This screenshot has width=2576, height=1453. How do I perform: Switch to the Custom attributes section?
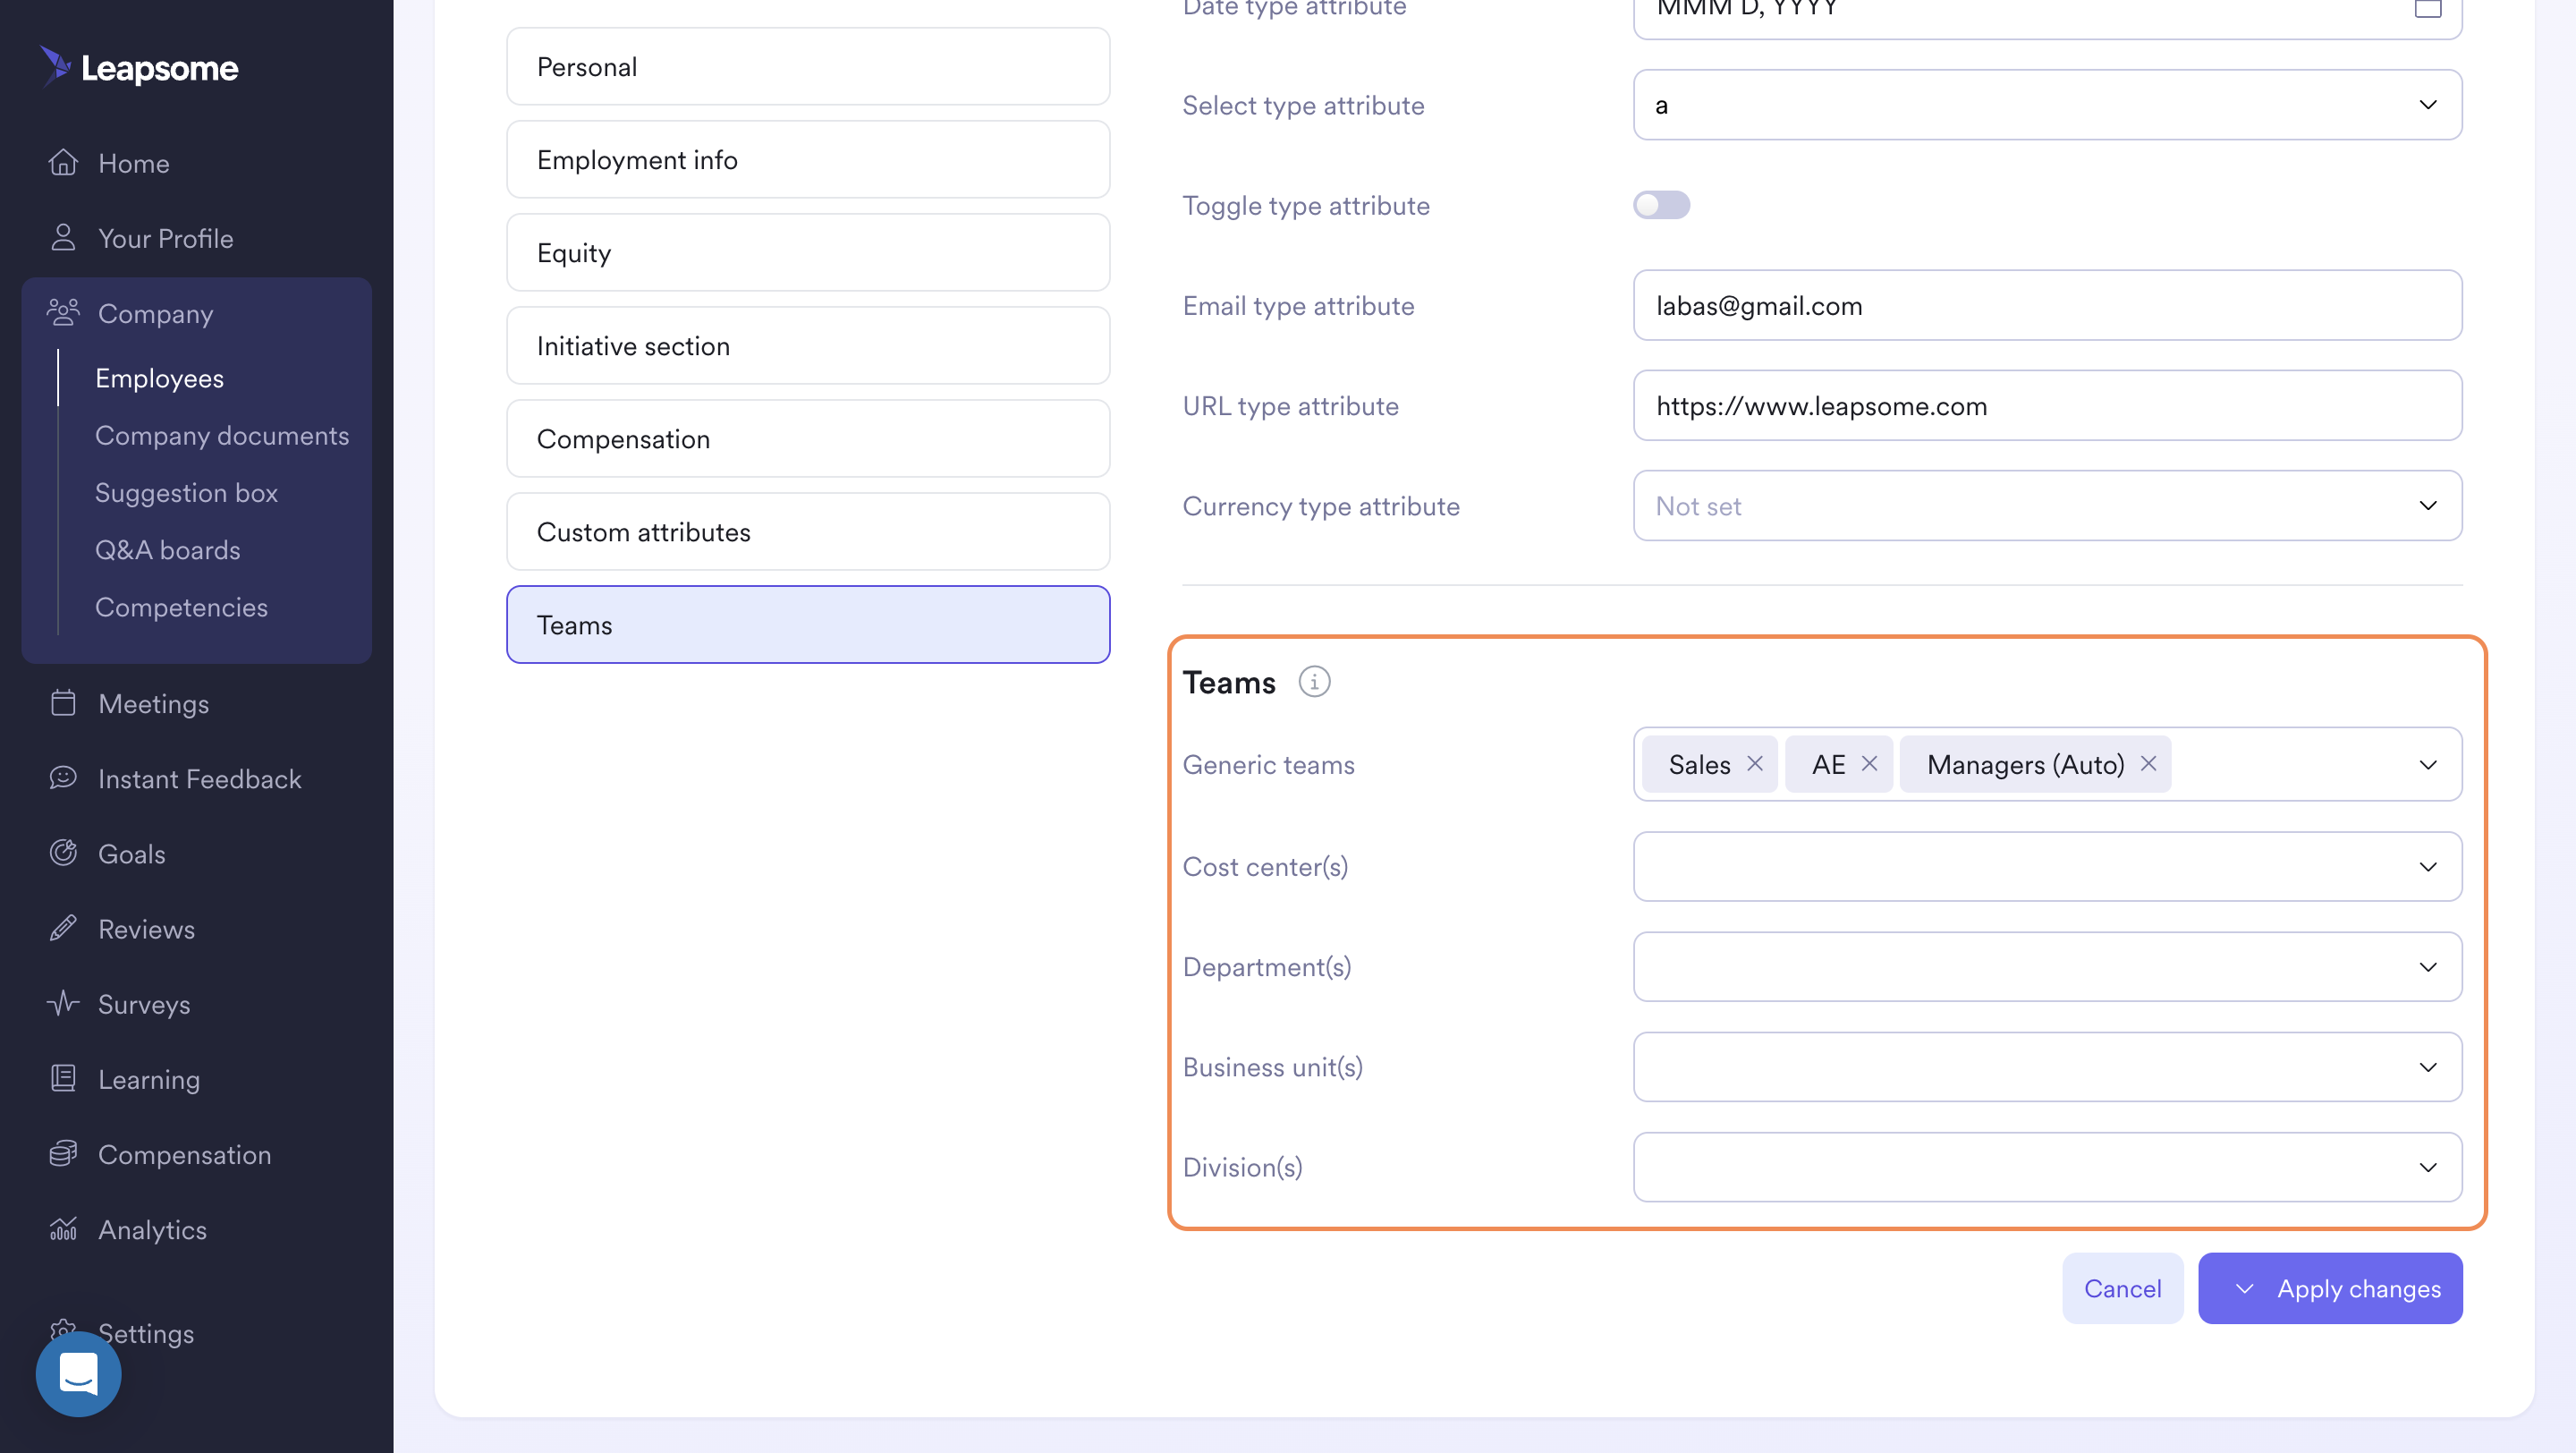coord(807,532)
